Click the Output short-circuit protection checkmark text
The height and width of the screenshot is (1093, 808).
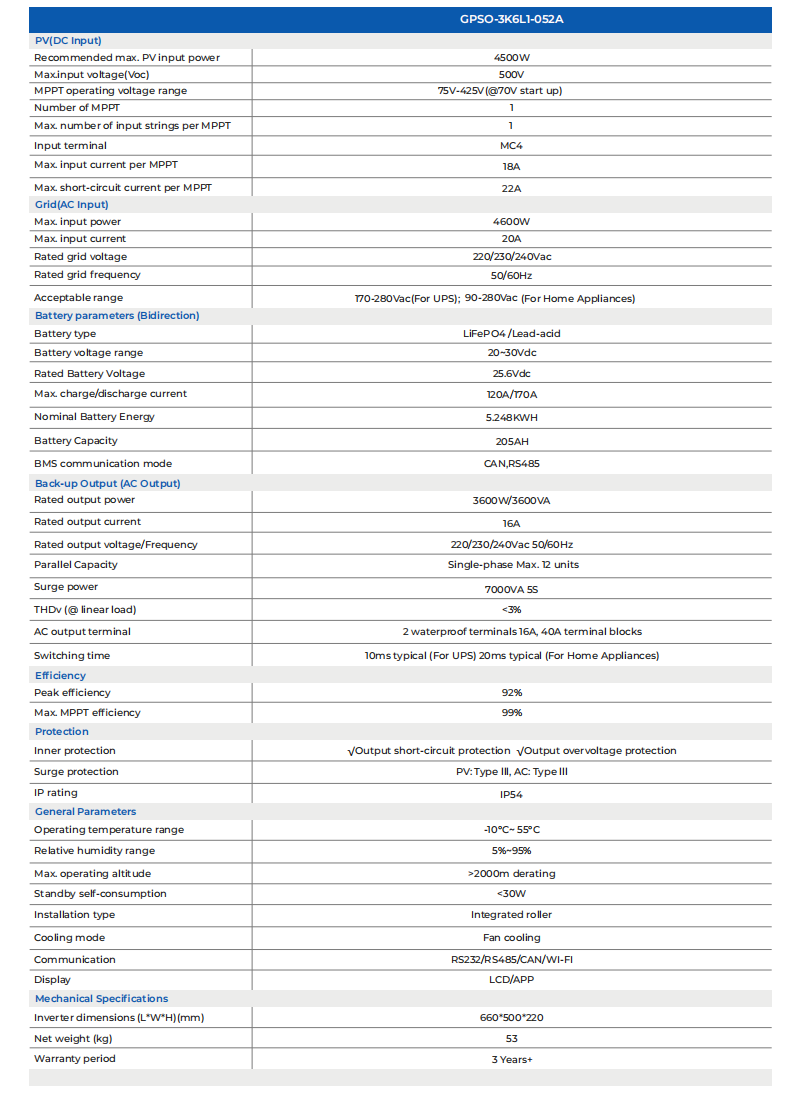[x=429, y=751]
